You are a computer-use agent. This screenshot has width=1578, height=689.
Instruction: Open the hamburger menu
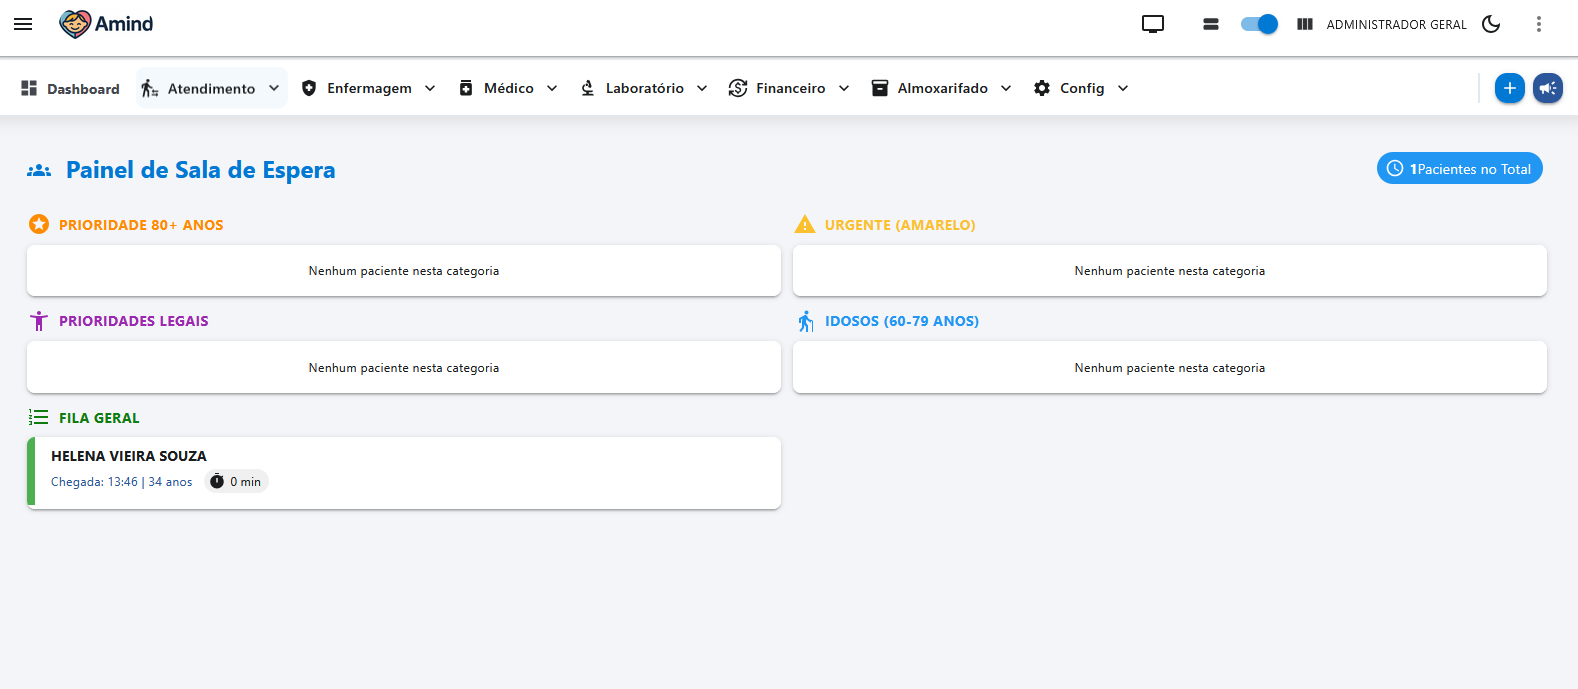pyautogui.click(x=23, y=24)
